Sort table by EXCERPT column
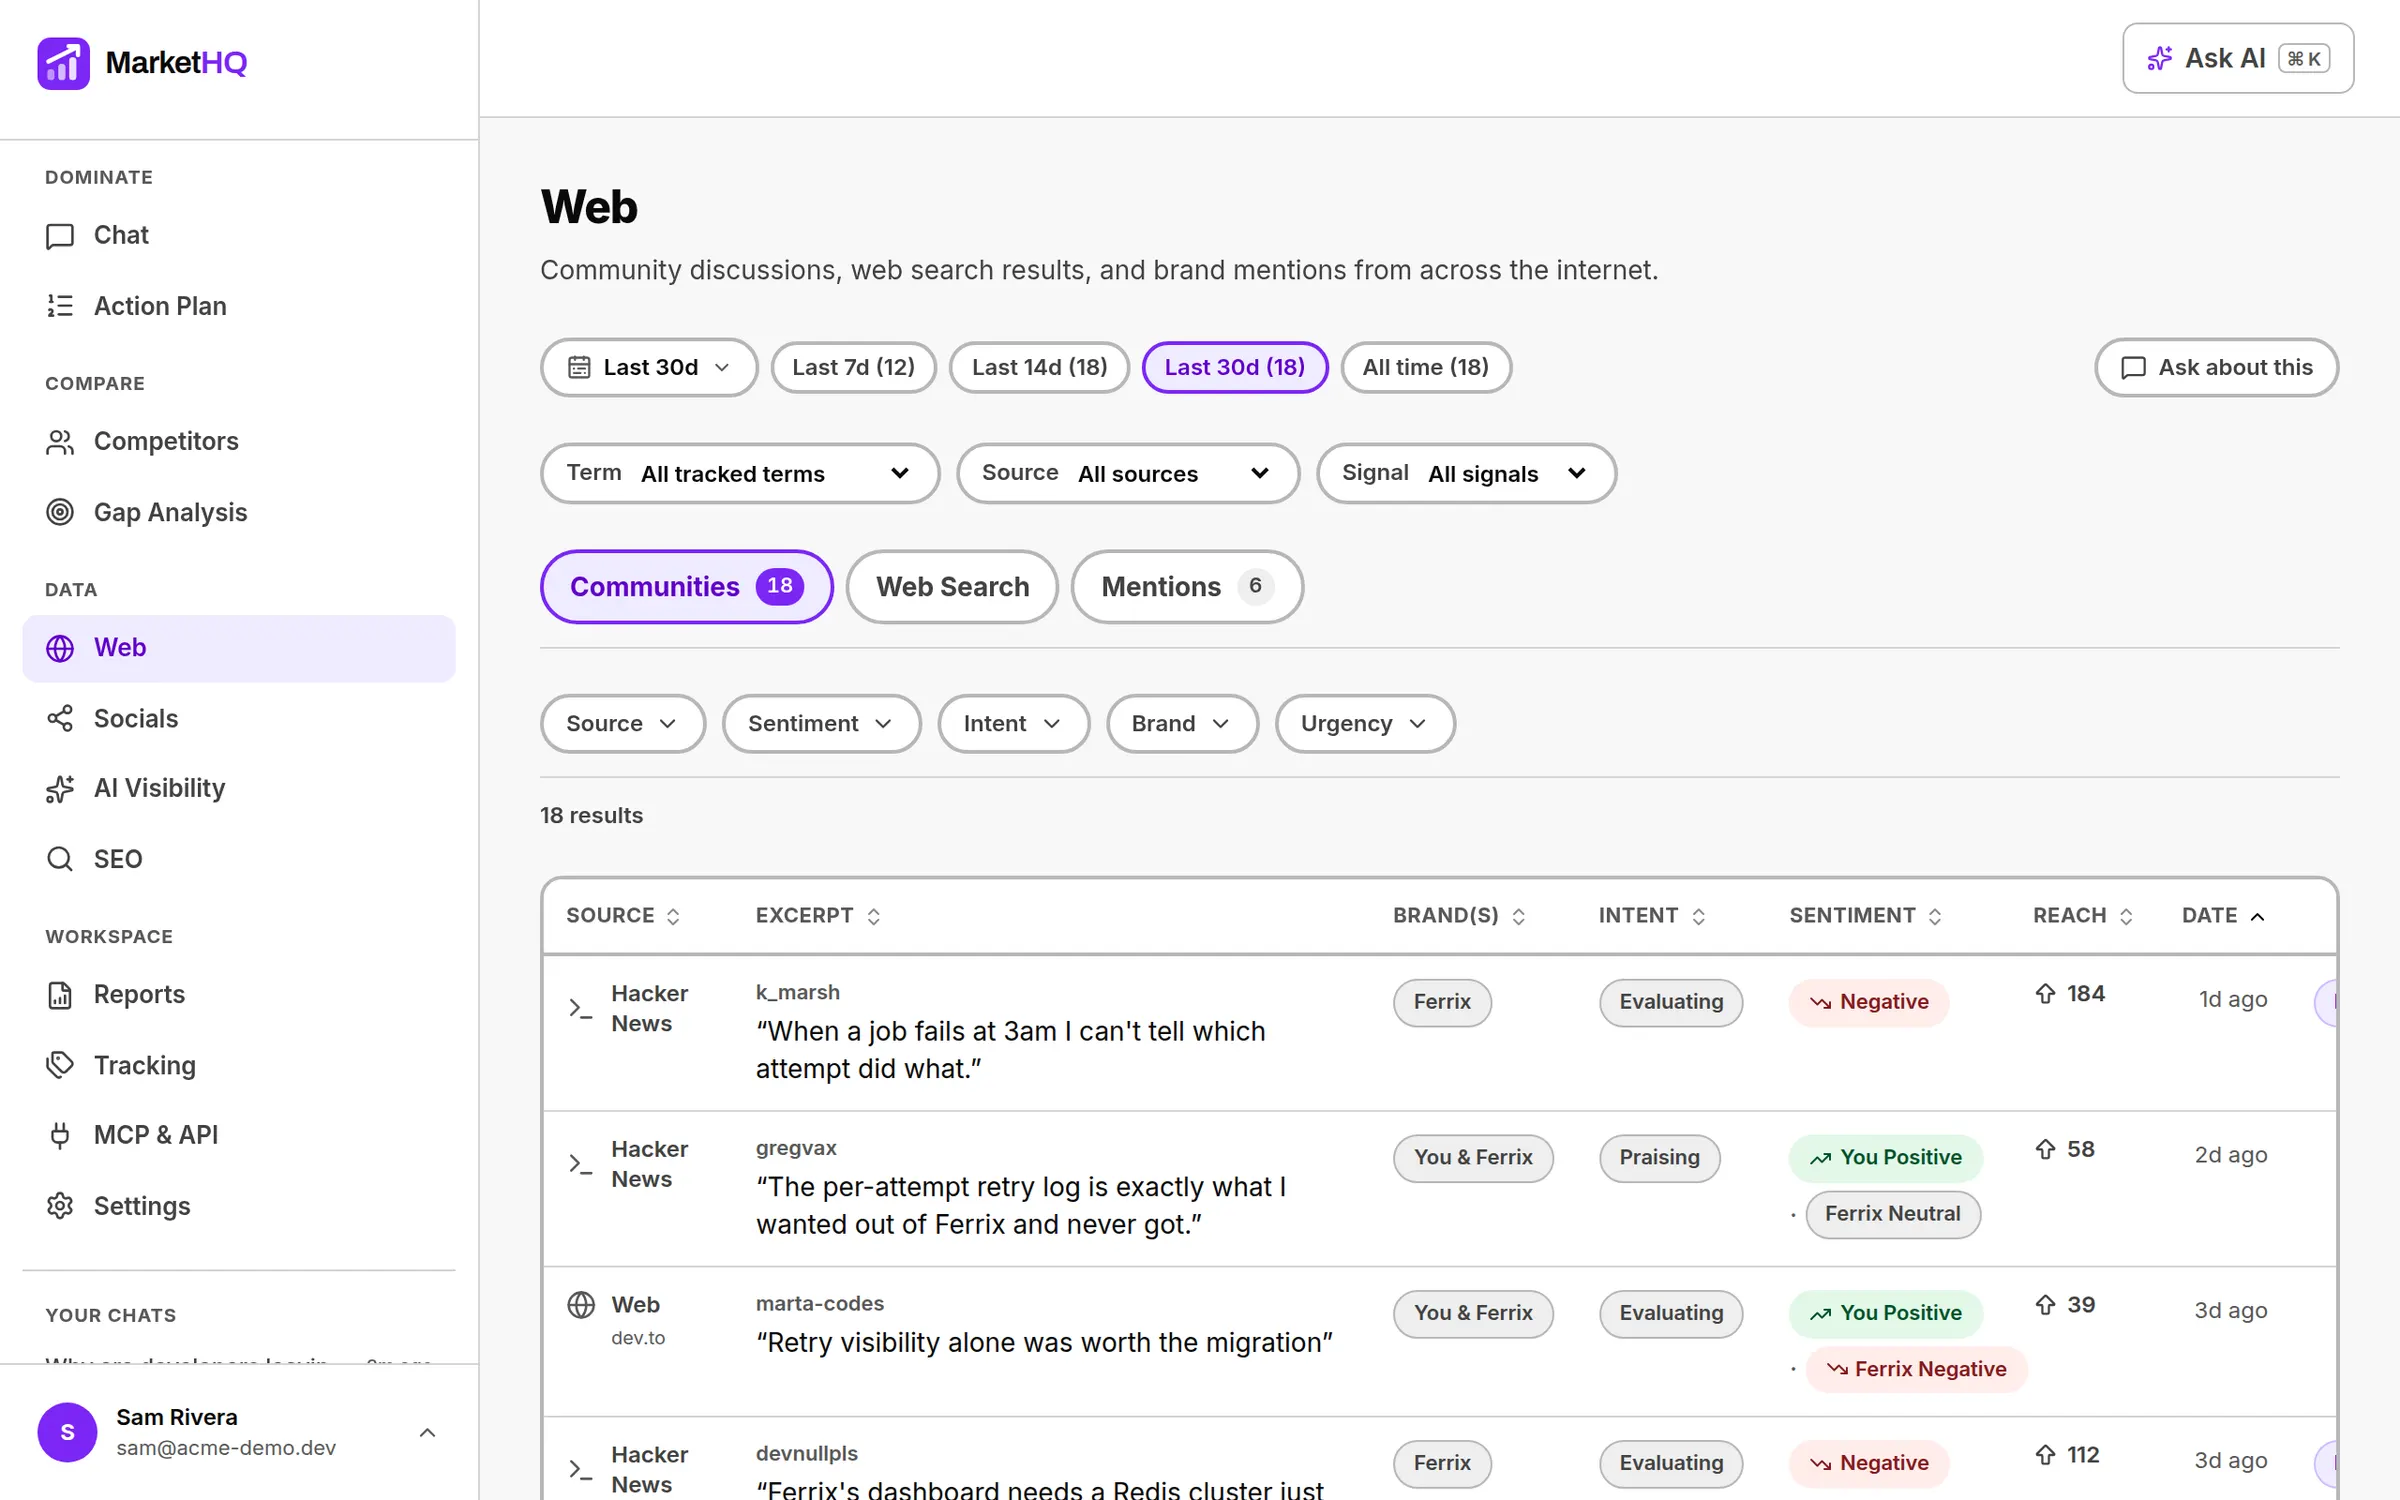 (818, 915)
